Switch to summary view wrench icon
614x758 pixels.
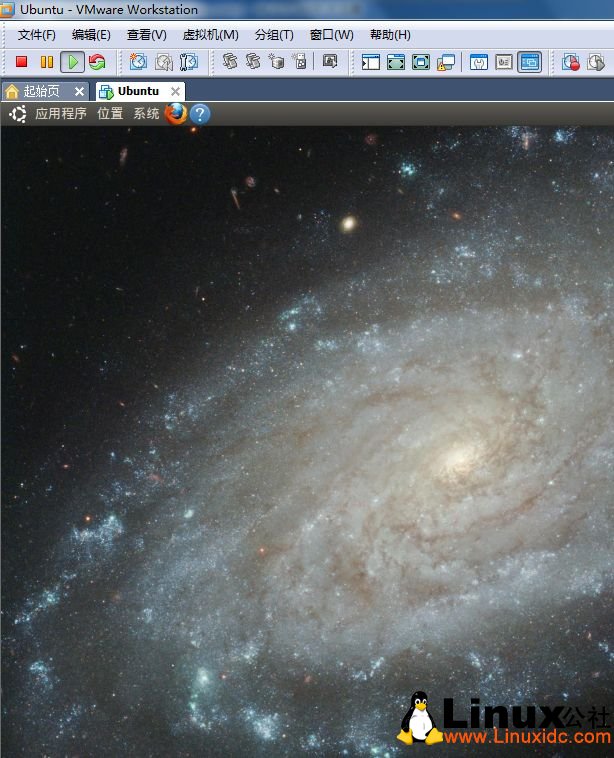coord(479,62)
